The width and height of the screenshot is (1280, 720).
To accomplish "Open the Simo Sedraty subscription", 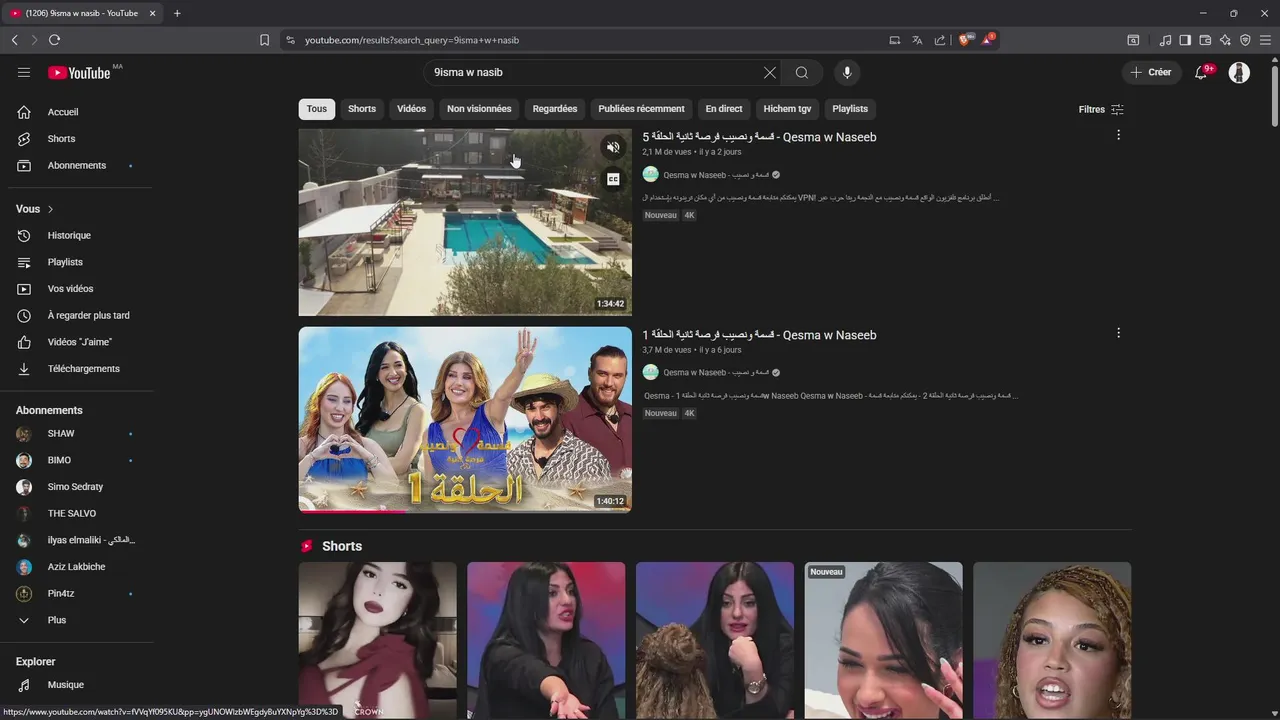I will pos(76,487).
